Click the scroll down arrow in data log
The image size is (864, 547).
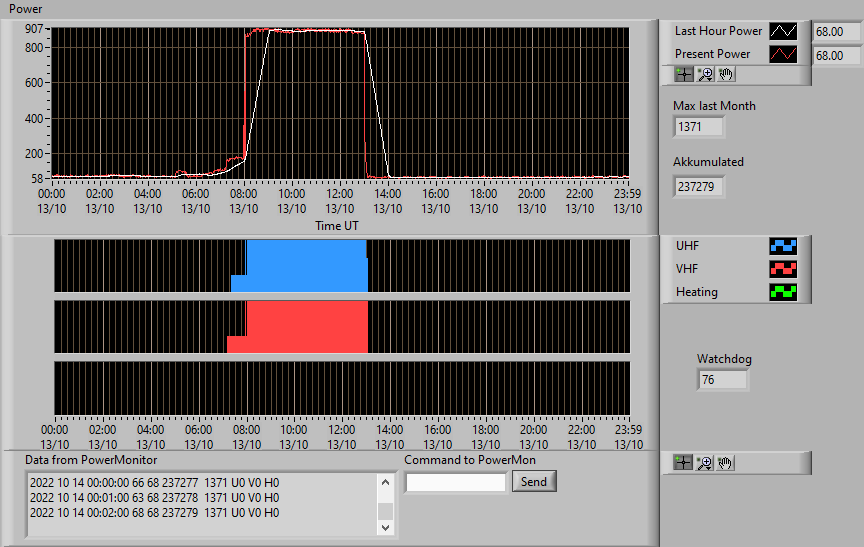coord(386,527)
